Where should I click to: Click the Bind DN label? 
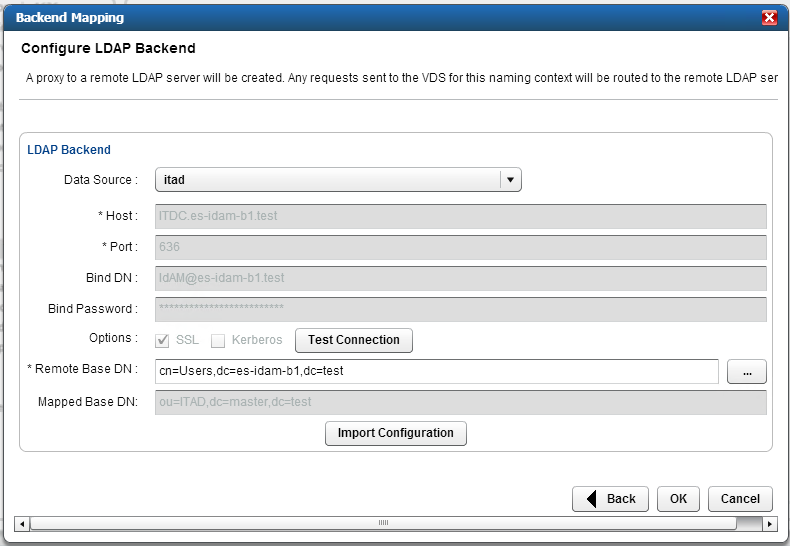(x=112, y=278)
